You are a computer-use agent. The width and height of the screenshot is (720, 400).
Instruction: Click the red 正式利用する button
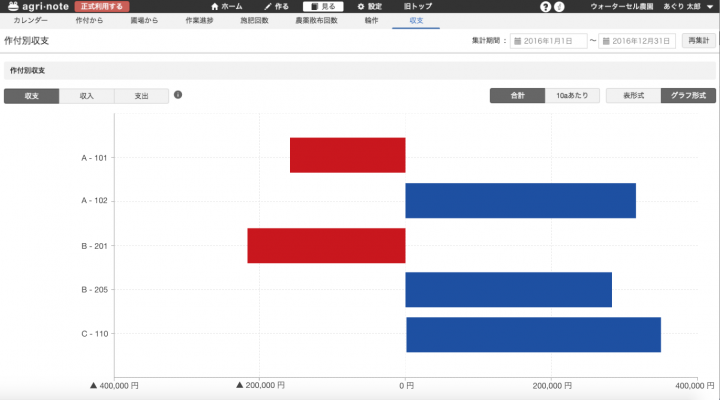pyautogui.click(x=102, y=6)
